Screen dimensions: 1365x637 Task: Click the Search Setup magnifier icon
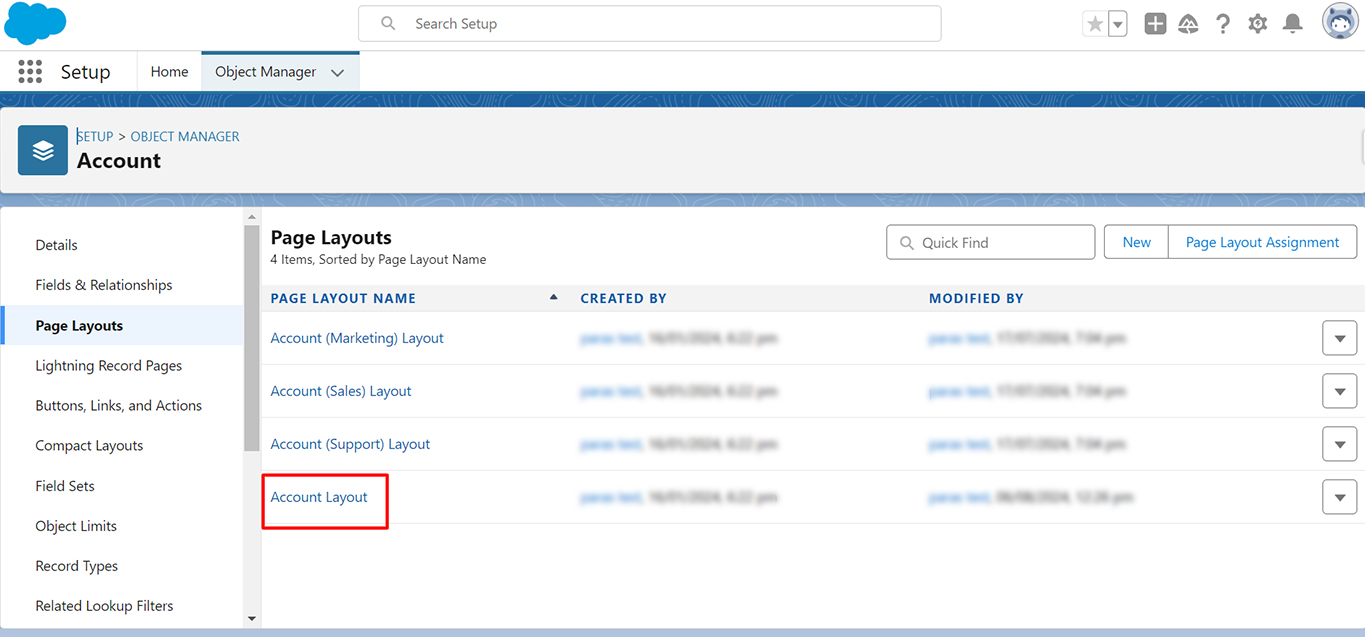coord(388,24)
